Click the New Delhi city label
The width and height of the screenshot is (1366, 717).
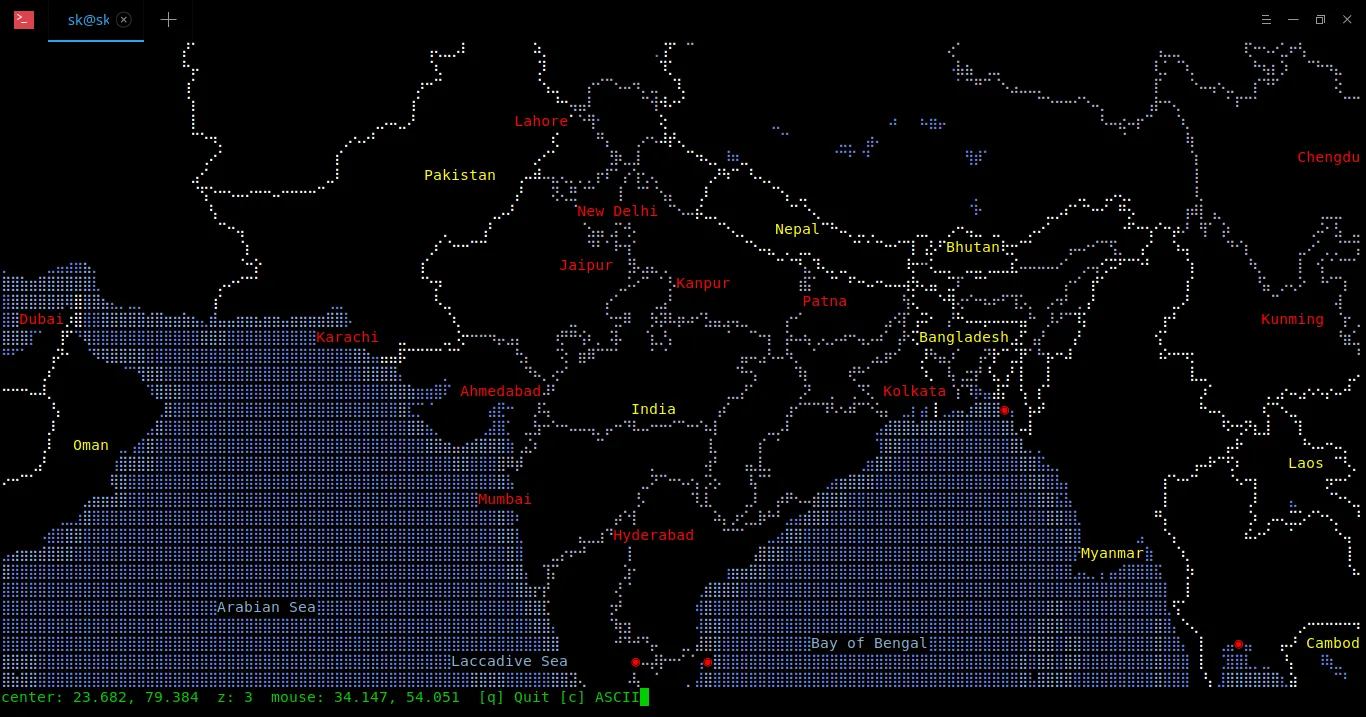pos(617,211)
